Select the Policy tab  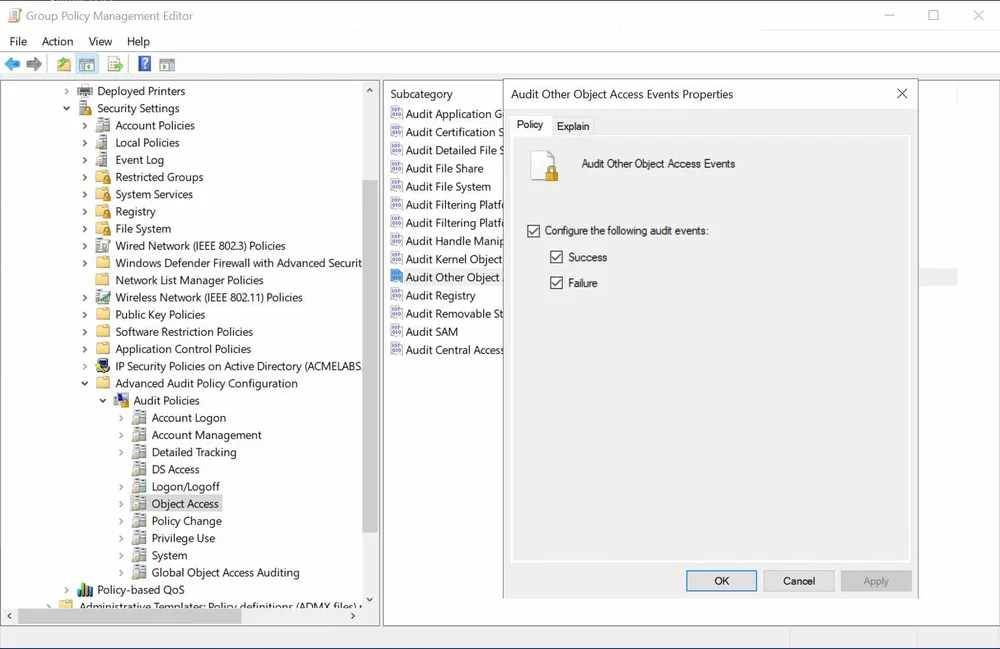530,124
